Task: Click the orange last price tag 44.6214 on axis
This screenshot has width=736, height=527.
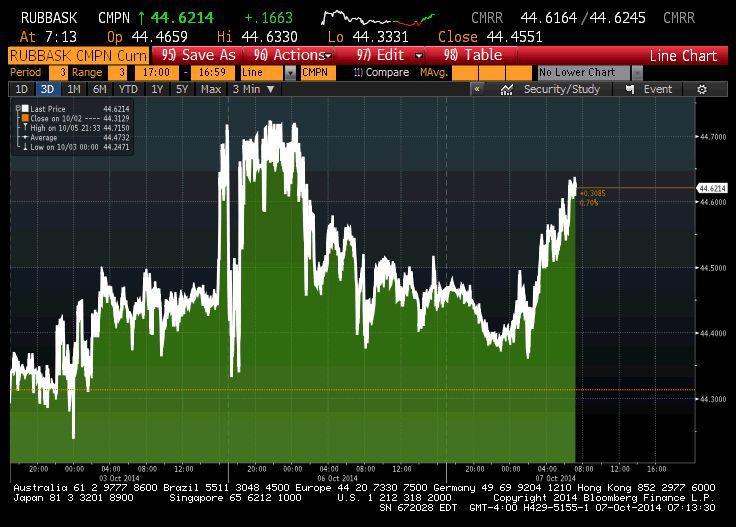Action: [x=712, y=188]
